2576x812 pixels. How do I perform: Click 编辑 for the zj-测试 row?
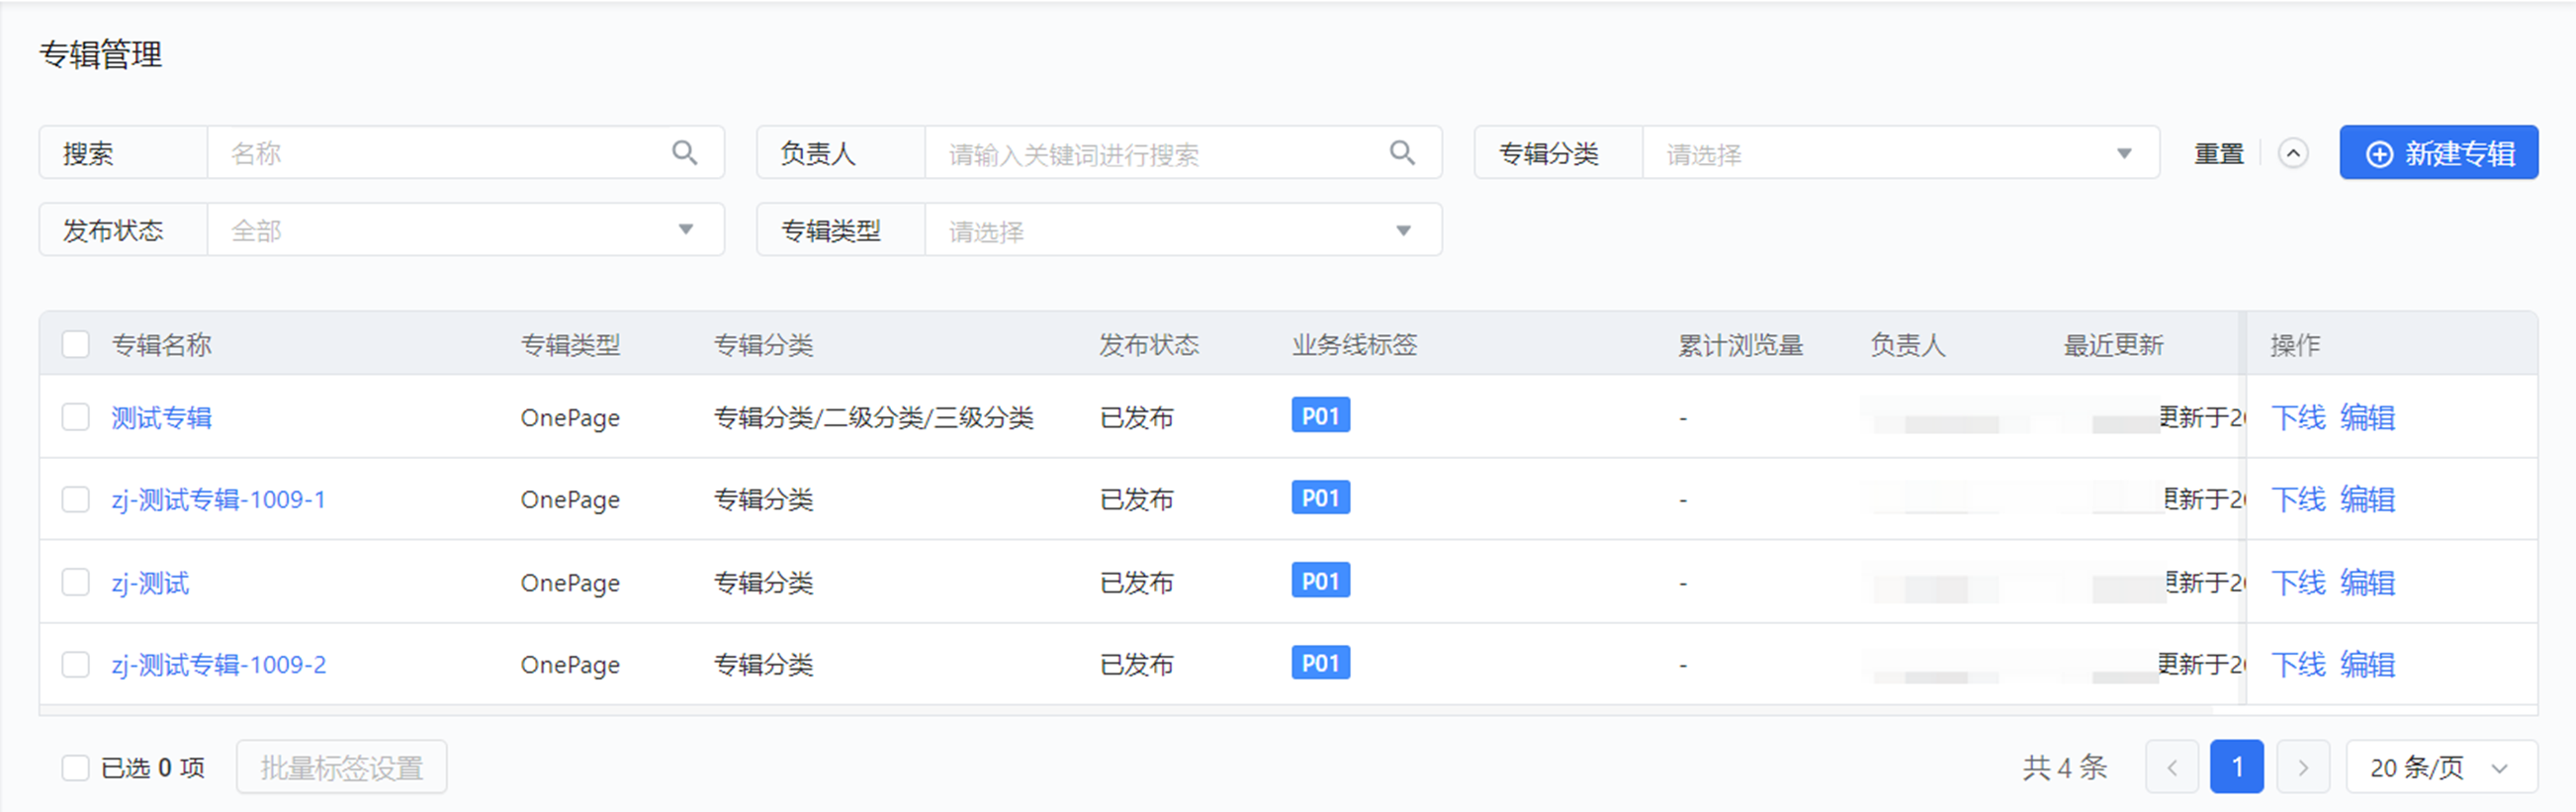pos(2367,582)
